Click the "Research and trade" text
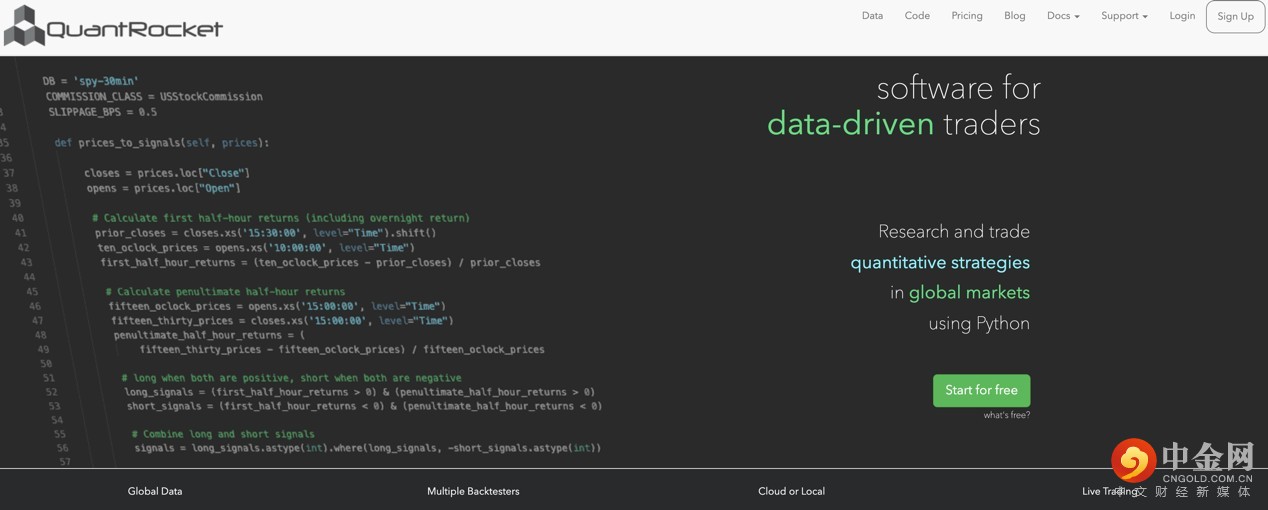1268x510 pixels. (954, 232)
